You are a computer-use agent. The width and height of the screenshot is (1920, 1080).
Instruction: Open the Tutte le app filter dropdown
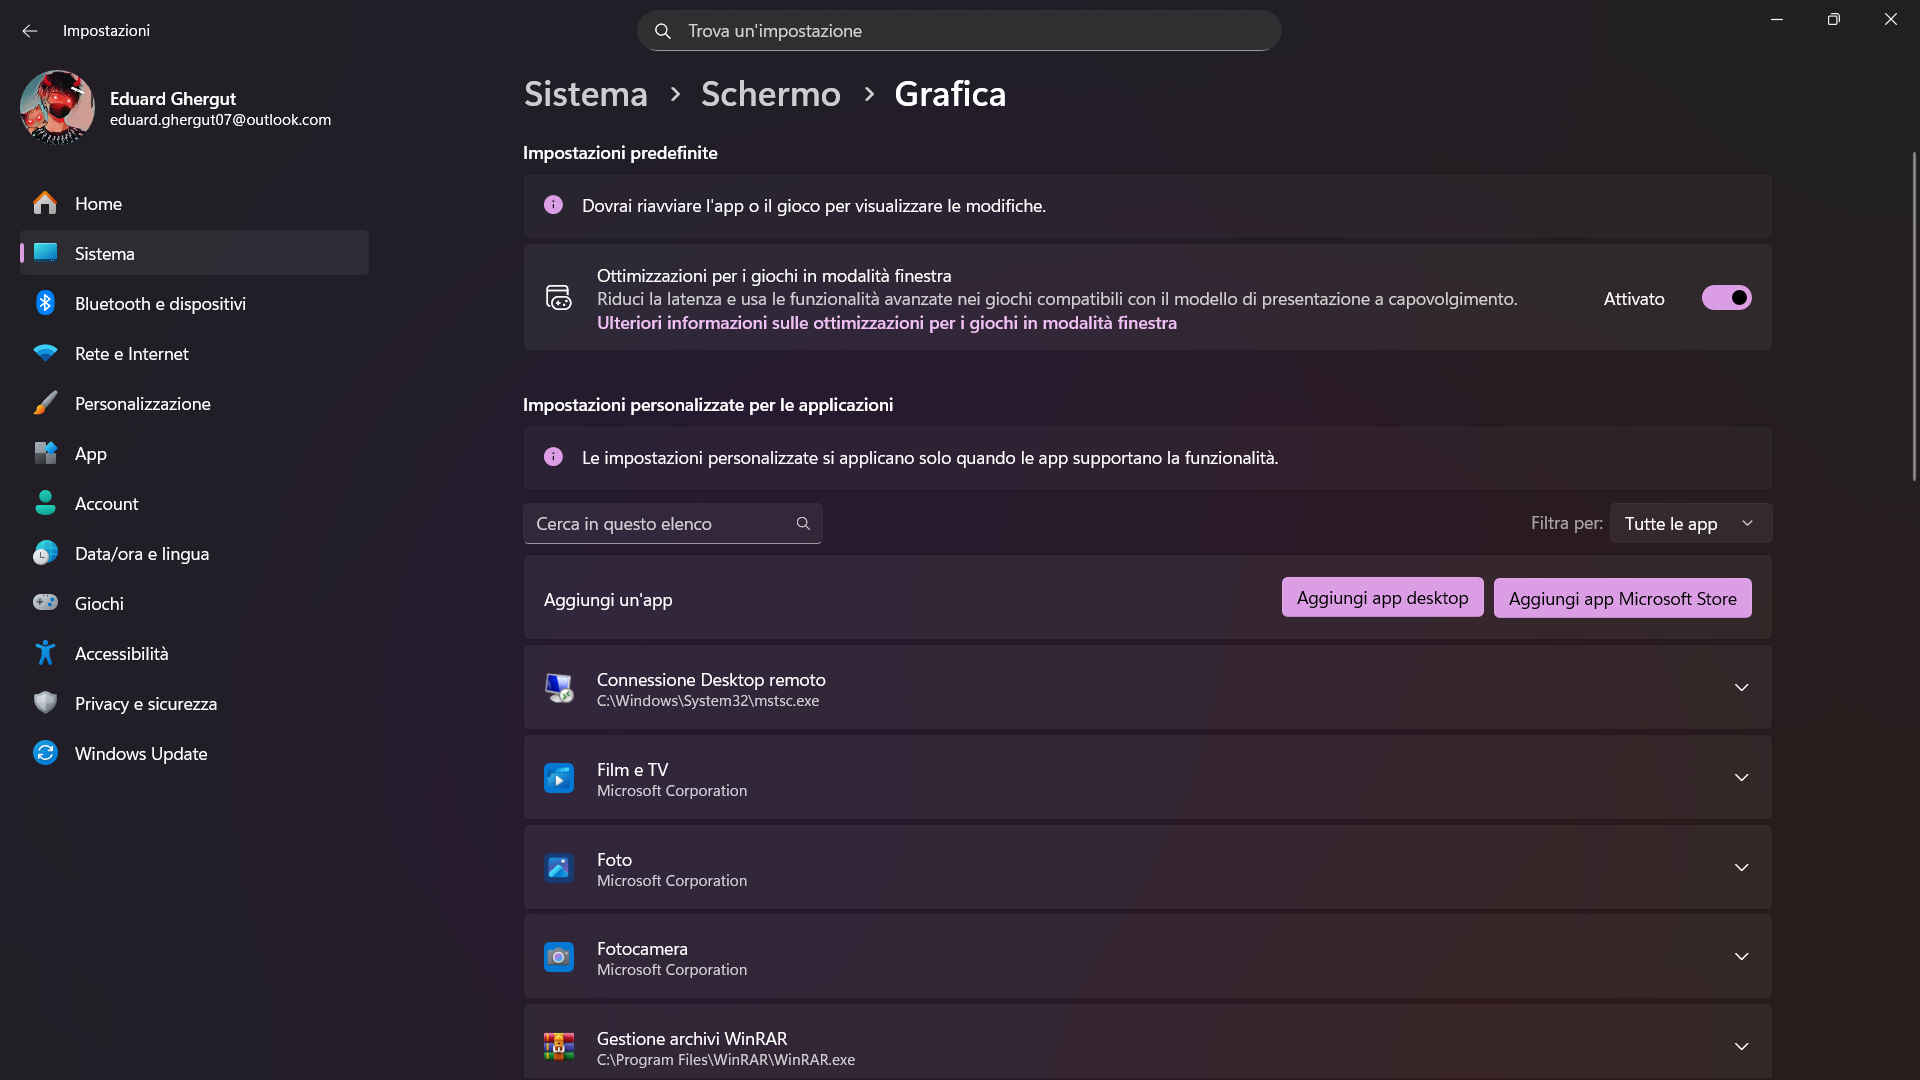coord(1691,524)
